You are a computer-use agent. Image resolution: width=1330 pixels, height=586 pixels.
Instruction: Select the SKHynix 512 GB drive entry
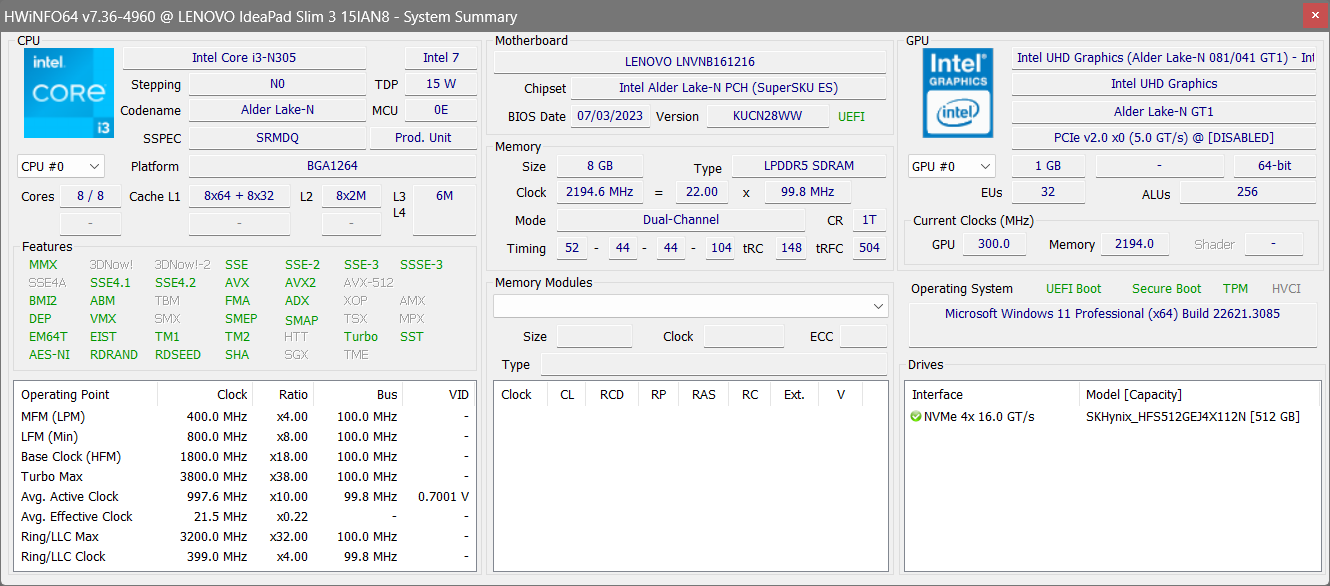pos(1192,417)
